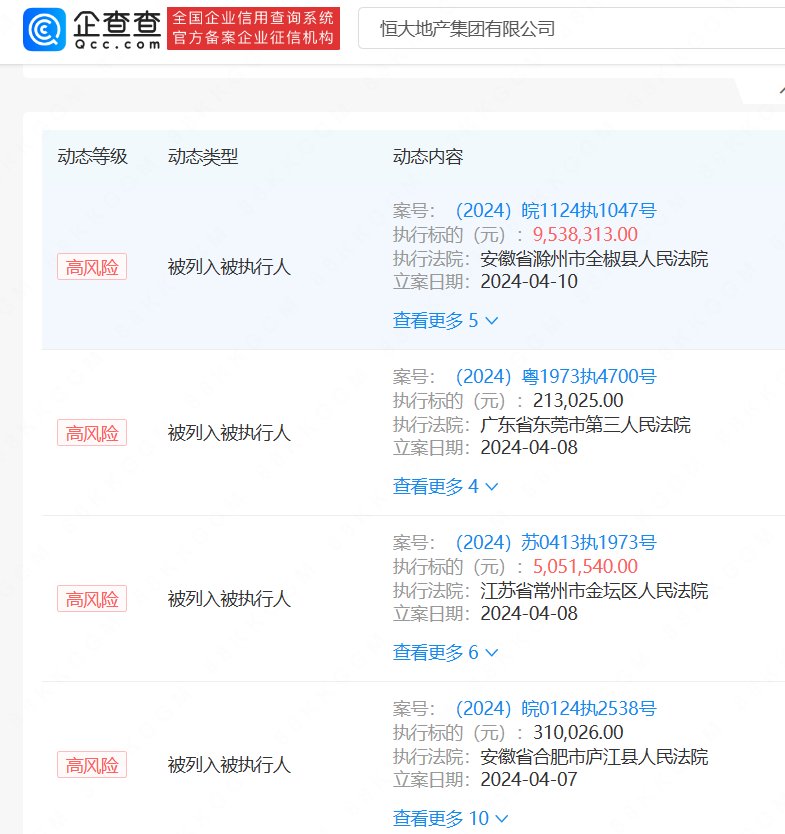This screenshot has height=834, width=785.
Task: Click the red official credit agency banner
Action: click(x=253, y=29)
